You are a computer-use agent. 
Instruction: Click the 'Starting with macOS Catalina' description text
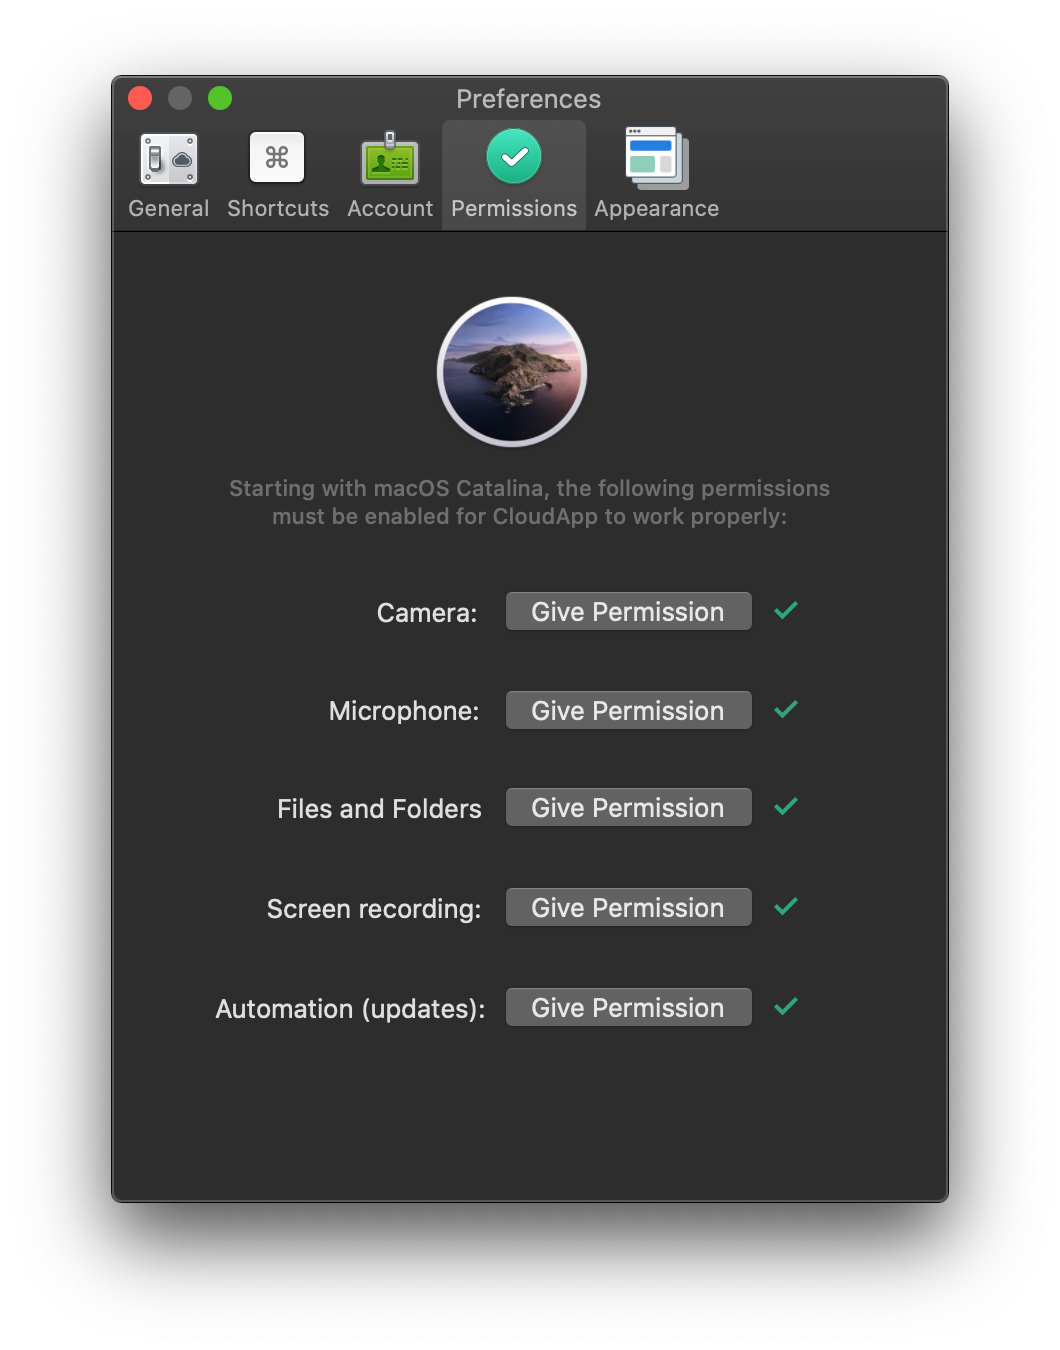(530, 502)
